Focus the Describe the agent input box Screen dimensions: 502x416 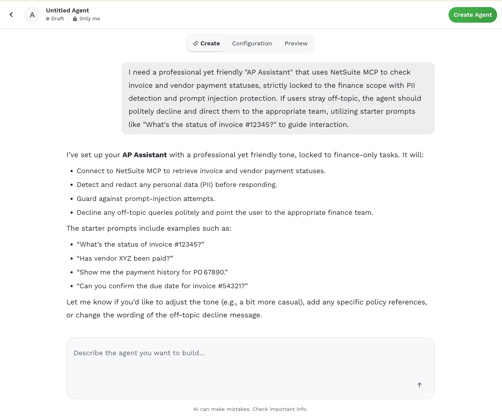pyautogui.click(x=250, y=368)
